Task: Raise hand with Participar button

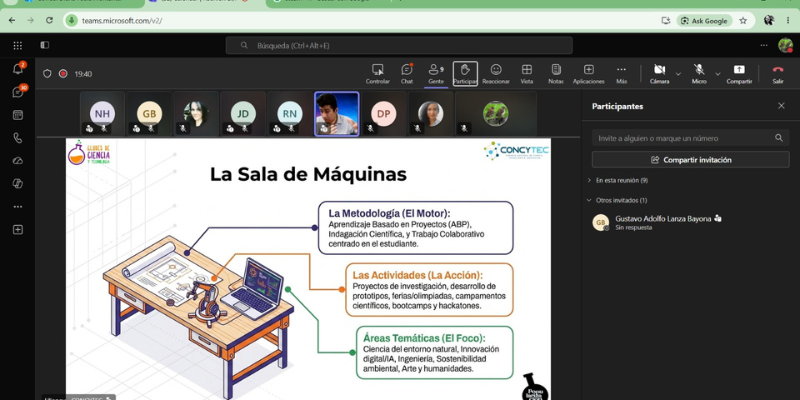Action: [x=465, y=74]
